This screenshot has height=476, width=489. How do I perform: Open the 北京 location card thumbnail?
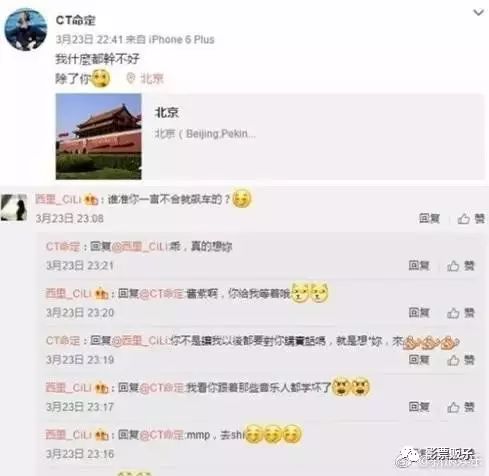point(99,136)
